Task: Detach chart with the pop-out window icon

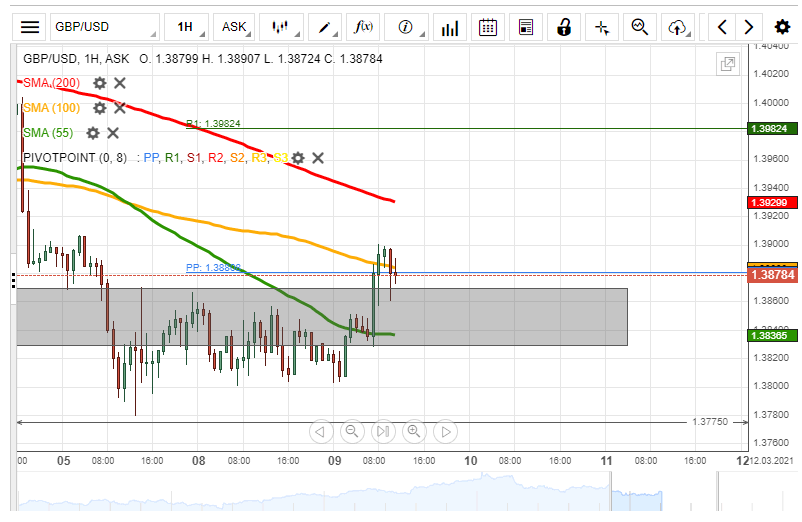Action: 727,64
